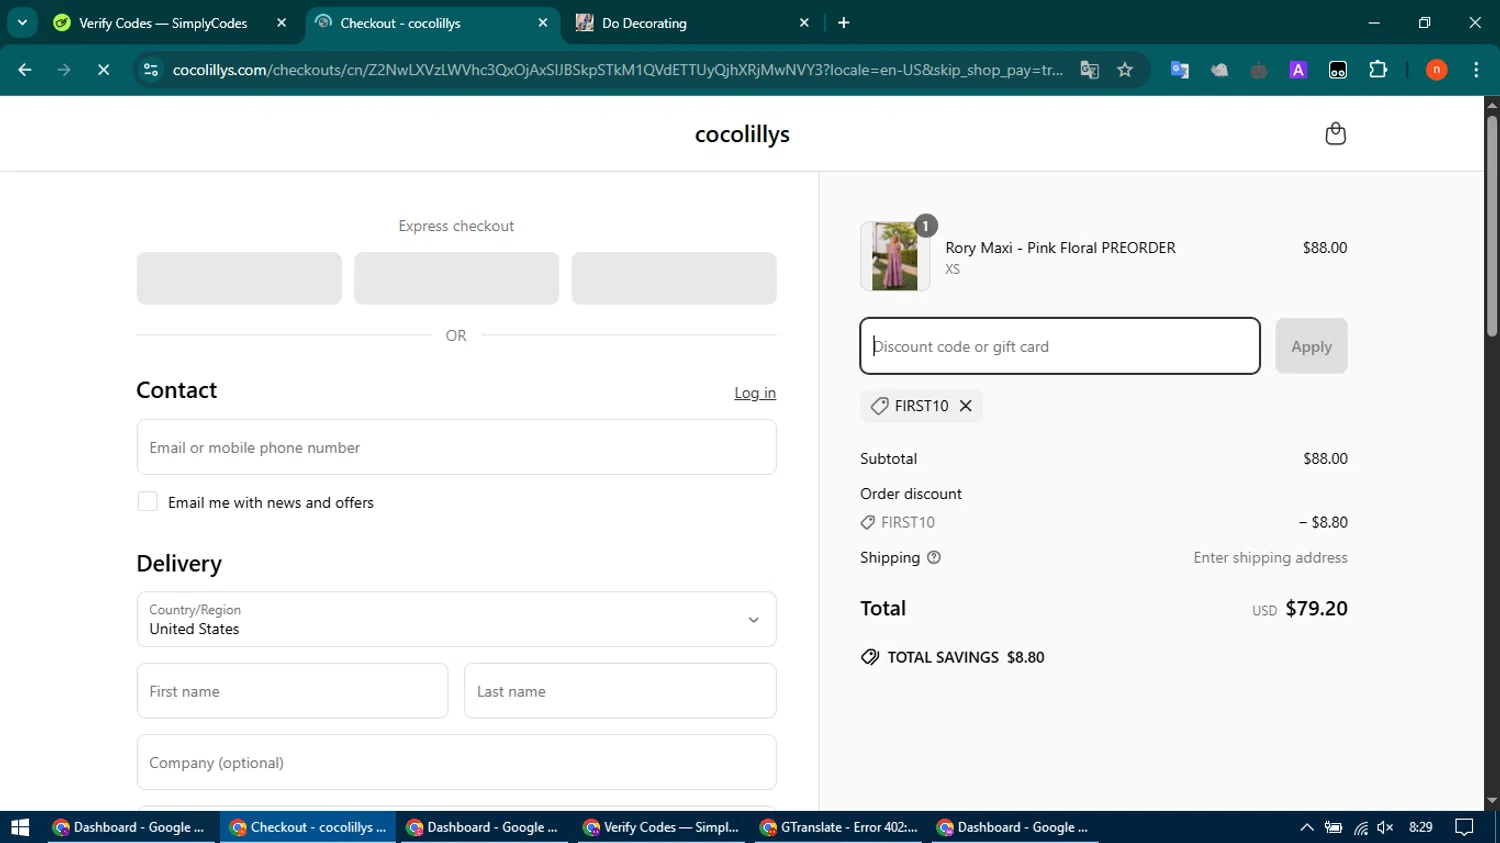The height and width of the screenshot is (843, 1500).
Task: Click the last express checkout placeholder button
Action: [674, 278]
